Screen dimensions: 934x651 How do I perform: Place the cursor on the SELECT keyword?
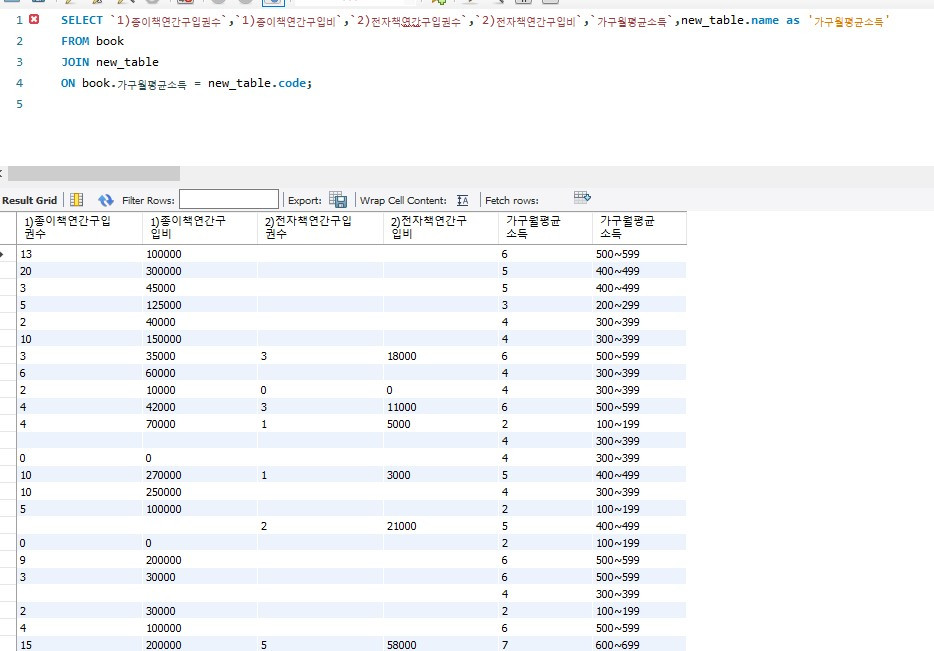82,20
